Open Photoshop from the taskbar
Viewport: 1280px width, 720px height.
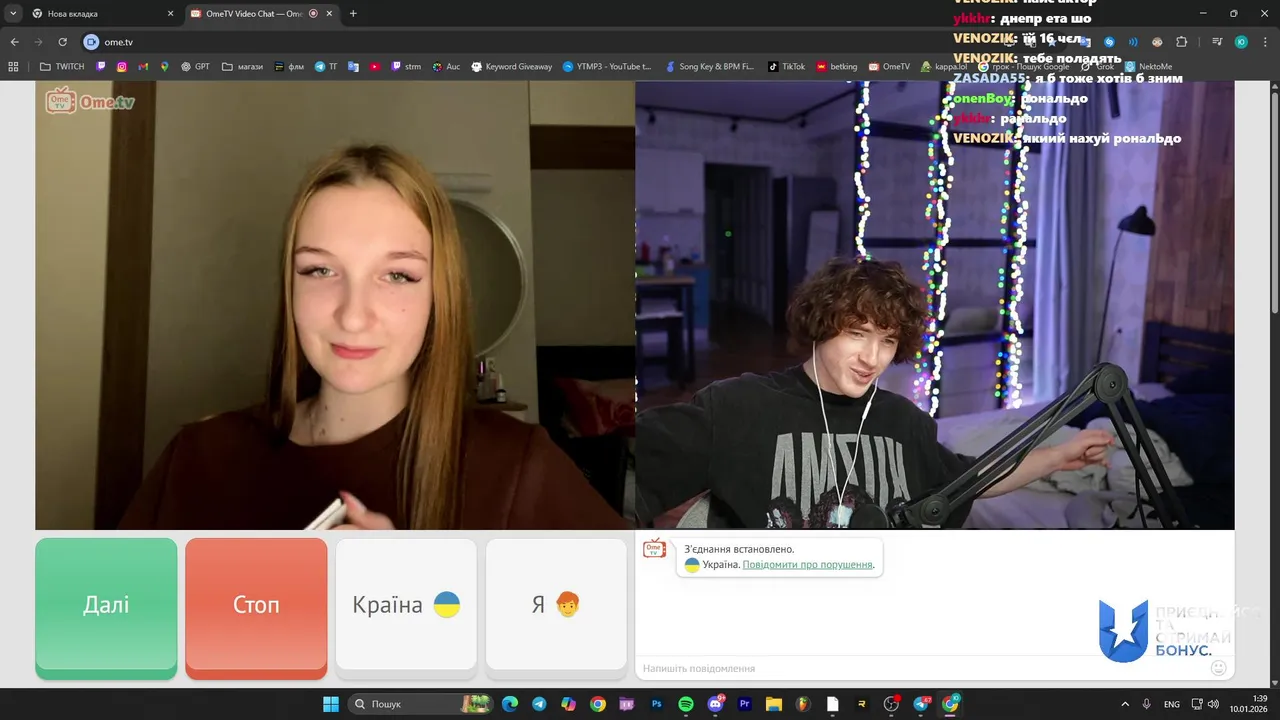click(x=657, y=704)
